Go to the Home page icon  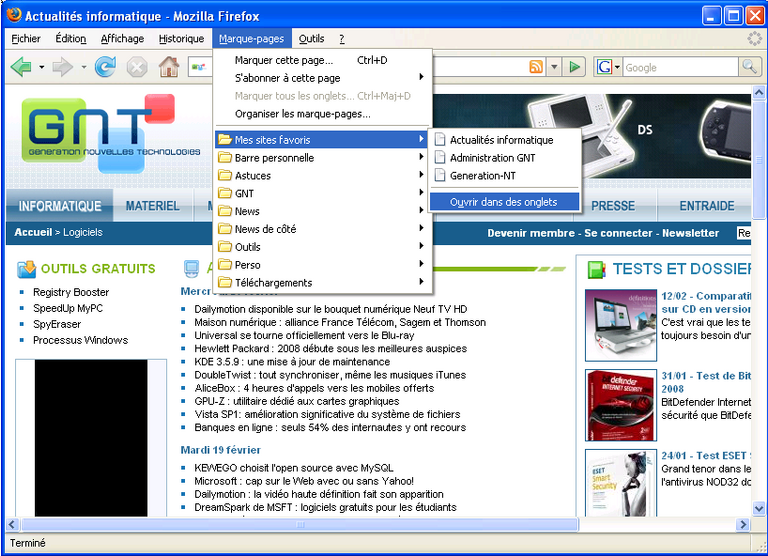coord(169,67)
